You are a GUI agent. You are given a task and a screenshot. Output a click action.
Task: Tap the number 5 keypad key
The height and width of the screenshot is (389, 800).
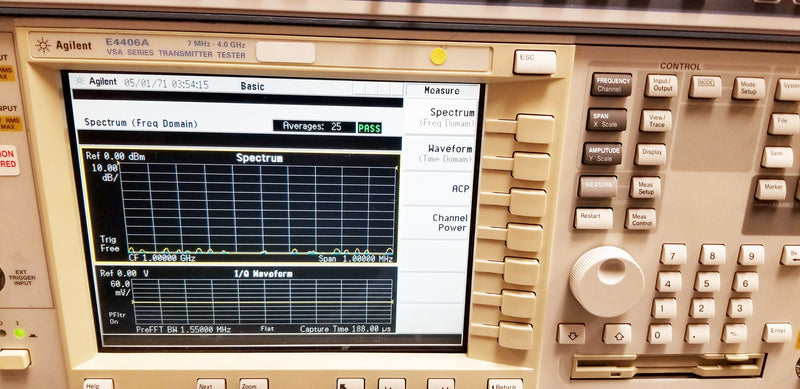(707, 282)
